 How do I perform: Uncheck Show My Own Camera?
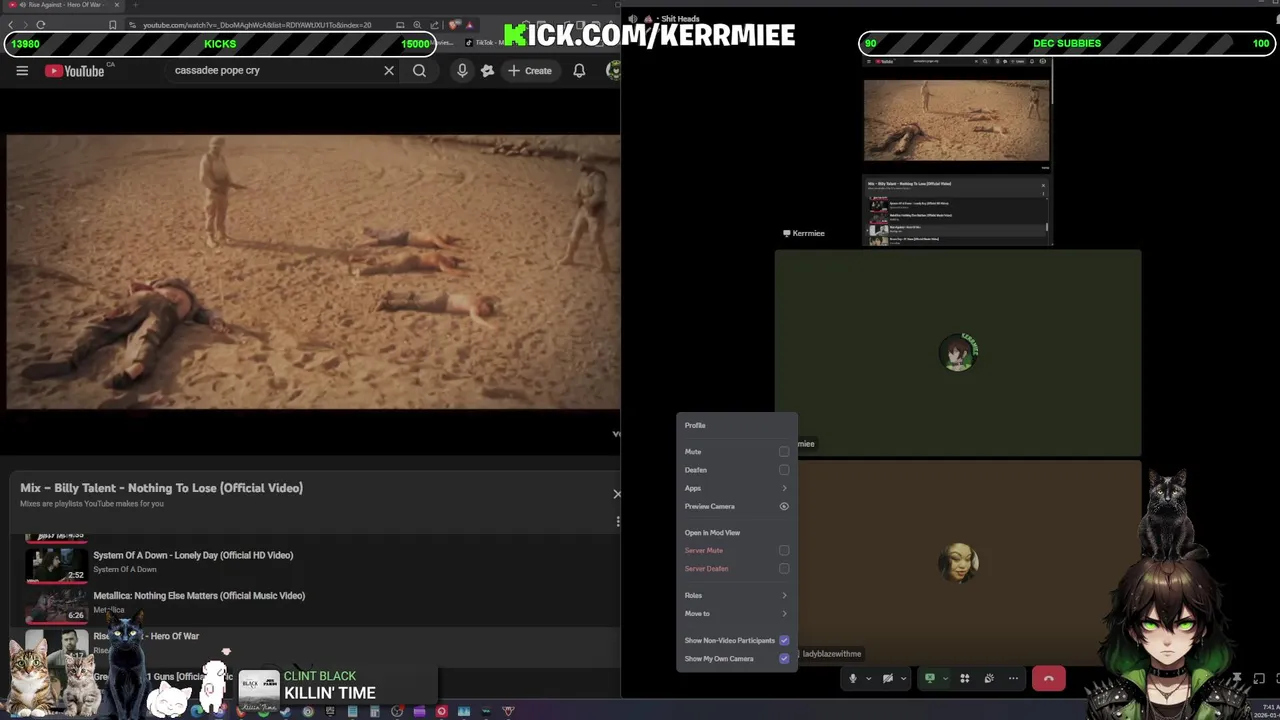(784, 658)
